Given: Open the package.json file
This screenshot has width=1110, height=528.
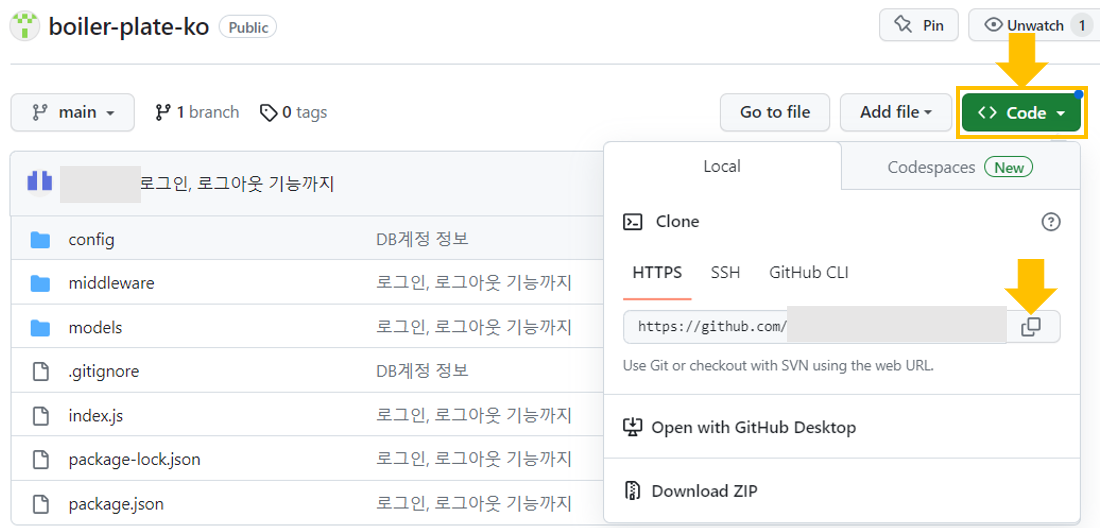Looking at the screenshot, I should coord(116,504).
